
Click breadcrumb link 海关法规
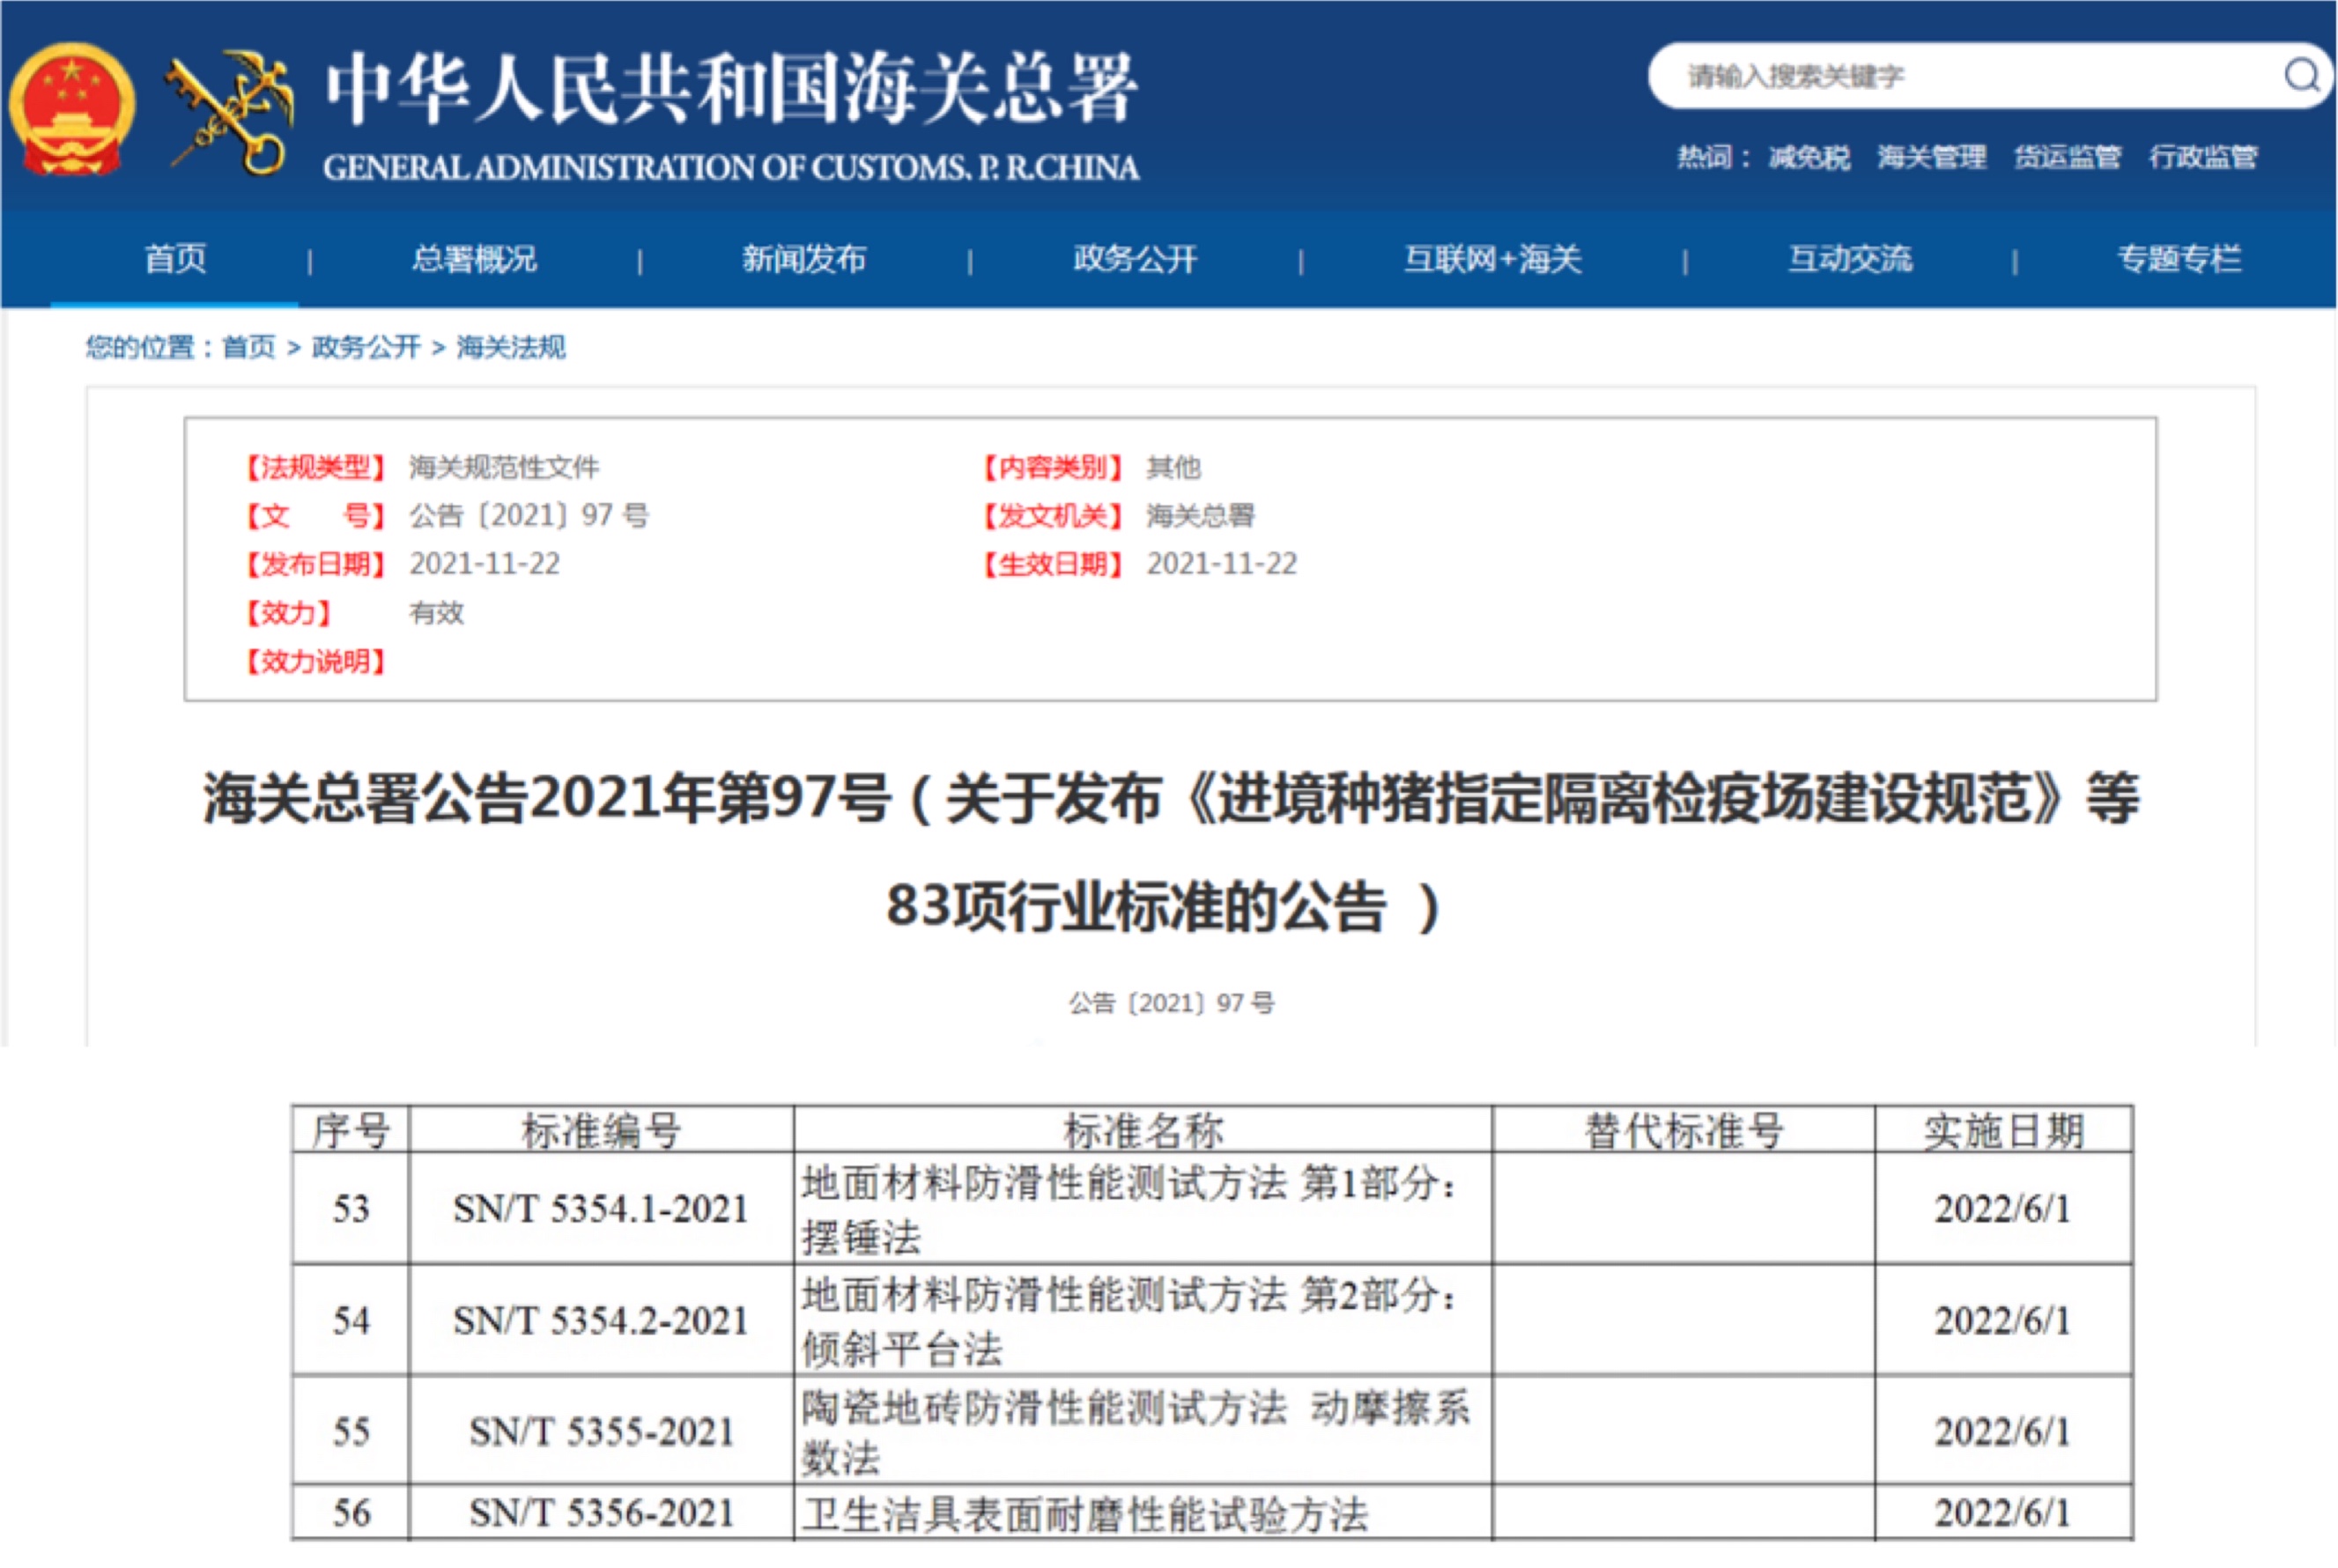click(x=511, y=347)
